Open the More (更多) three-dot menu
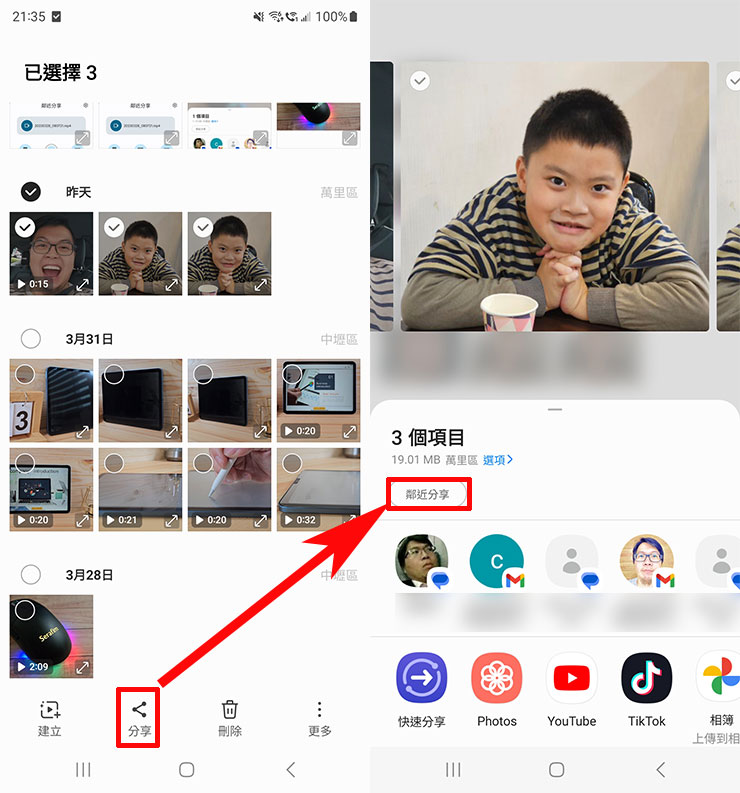740x793 pixels. pyautogui.click(x=319, y=718)
